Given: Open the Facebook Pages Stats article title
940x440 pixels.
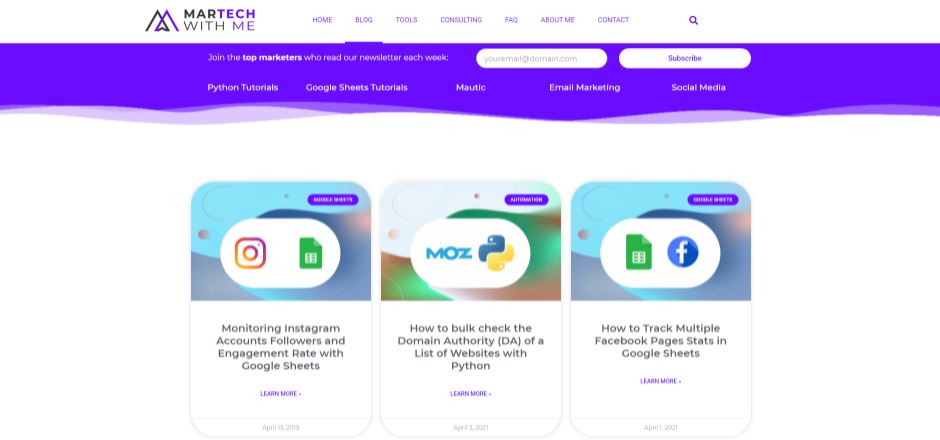Looking at the screenshot, I should pyautogui.click(x=661, y=340).
